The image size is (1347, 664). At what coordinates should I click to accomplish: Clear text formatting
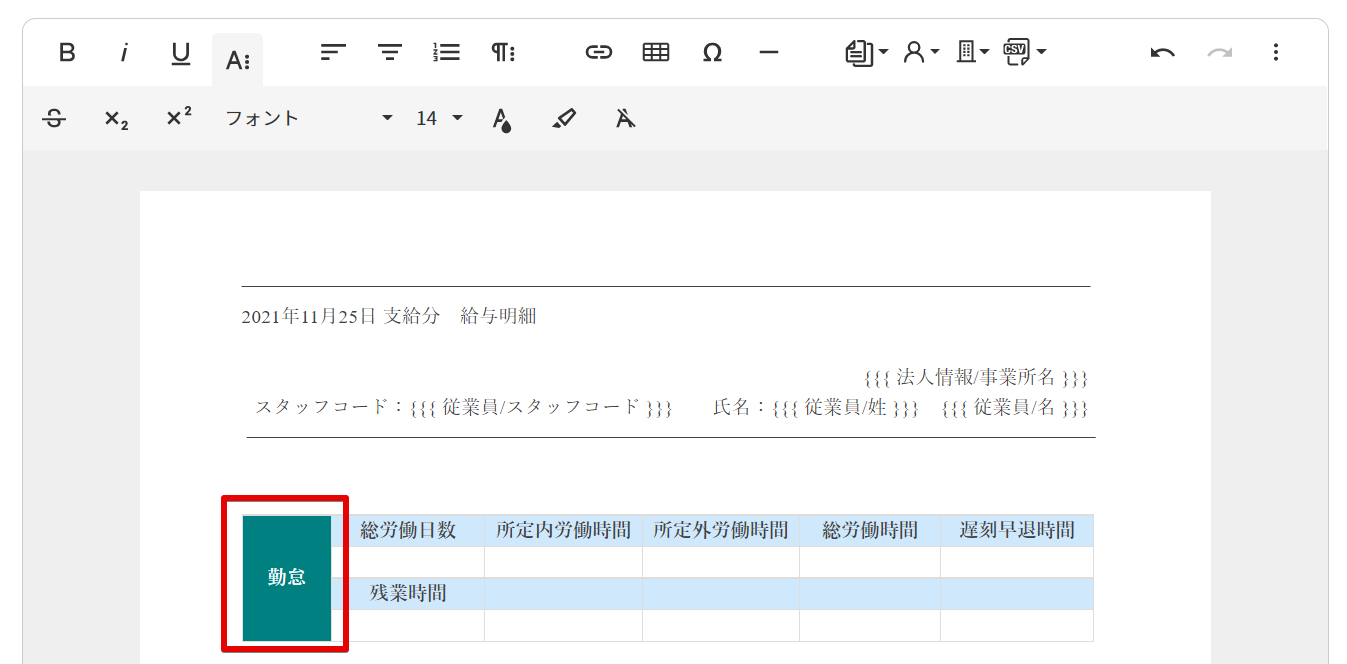pos(625,119)
